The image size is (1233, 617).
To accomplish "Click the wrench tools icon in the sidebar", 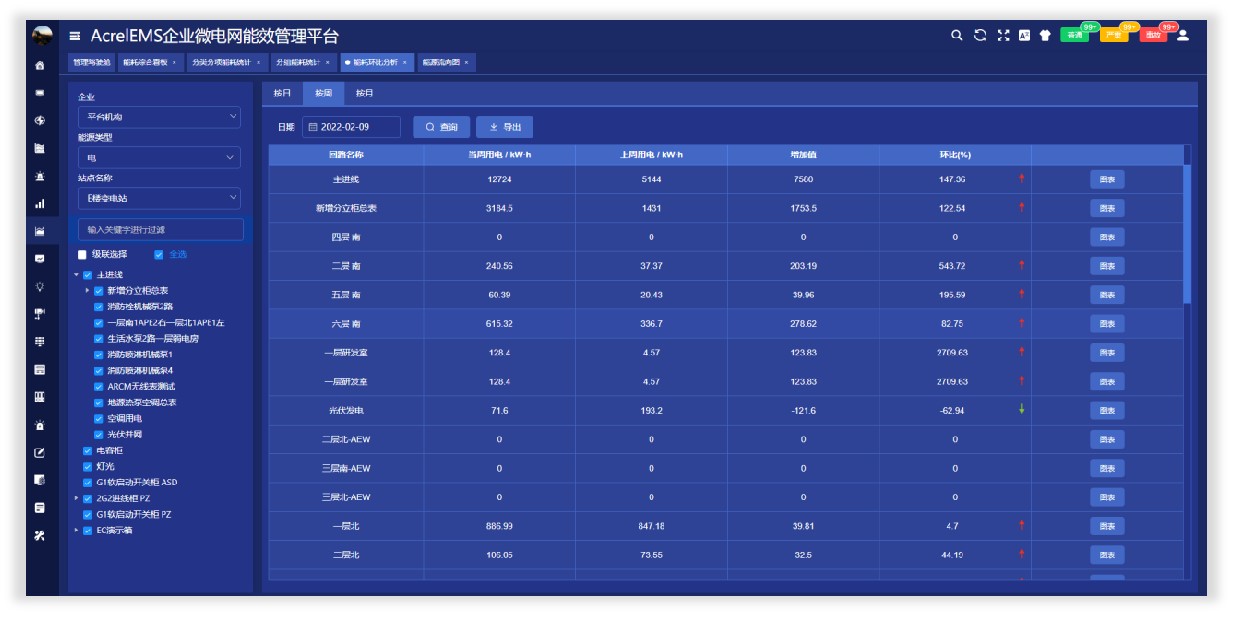I will point(40,535).
